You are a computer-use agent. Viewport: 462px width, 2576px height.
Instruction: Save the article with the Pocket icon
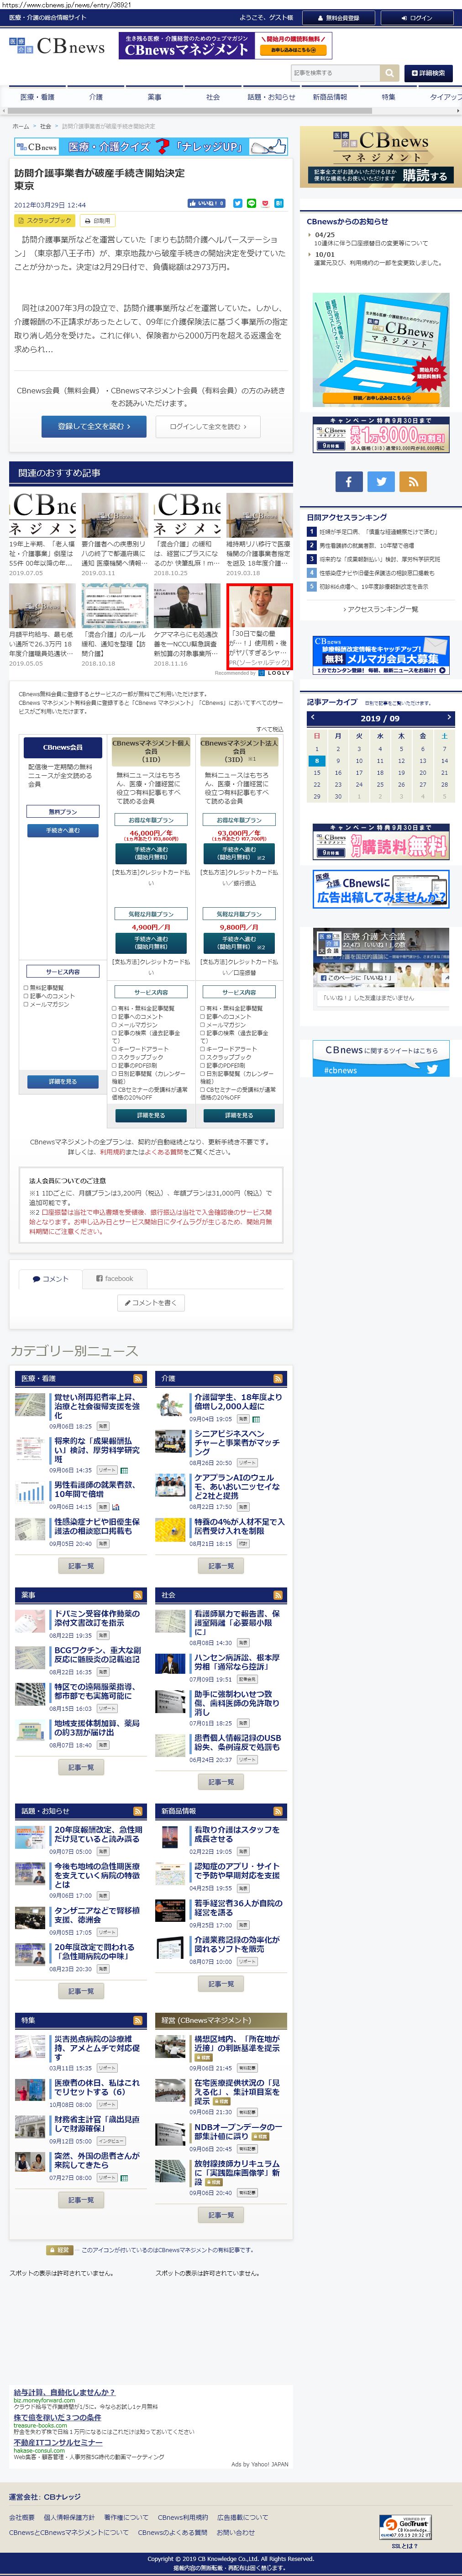point(265,203)
